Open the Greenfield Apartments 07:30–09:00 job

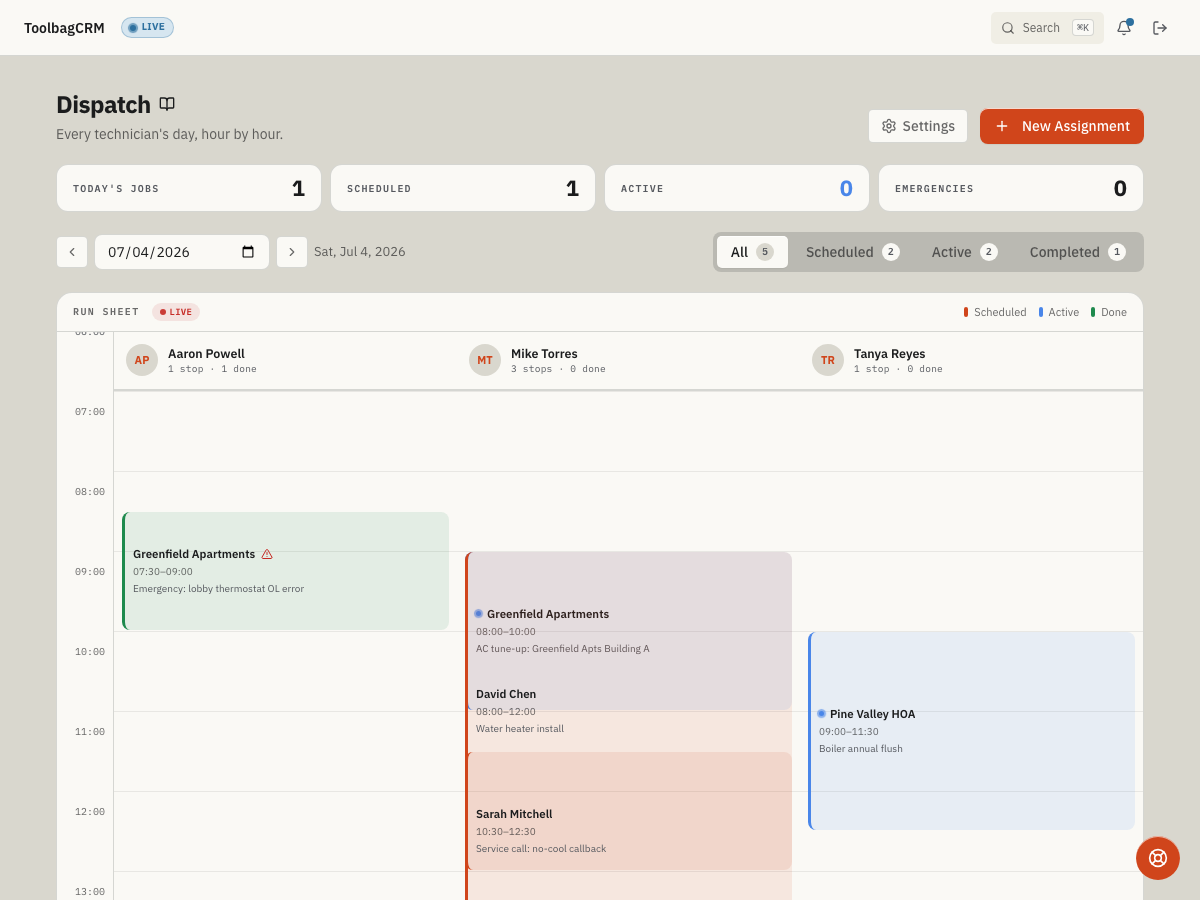pos(286,571)
